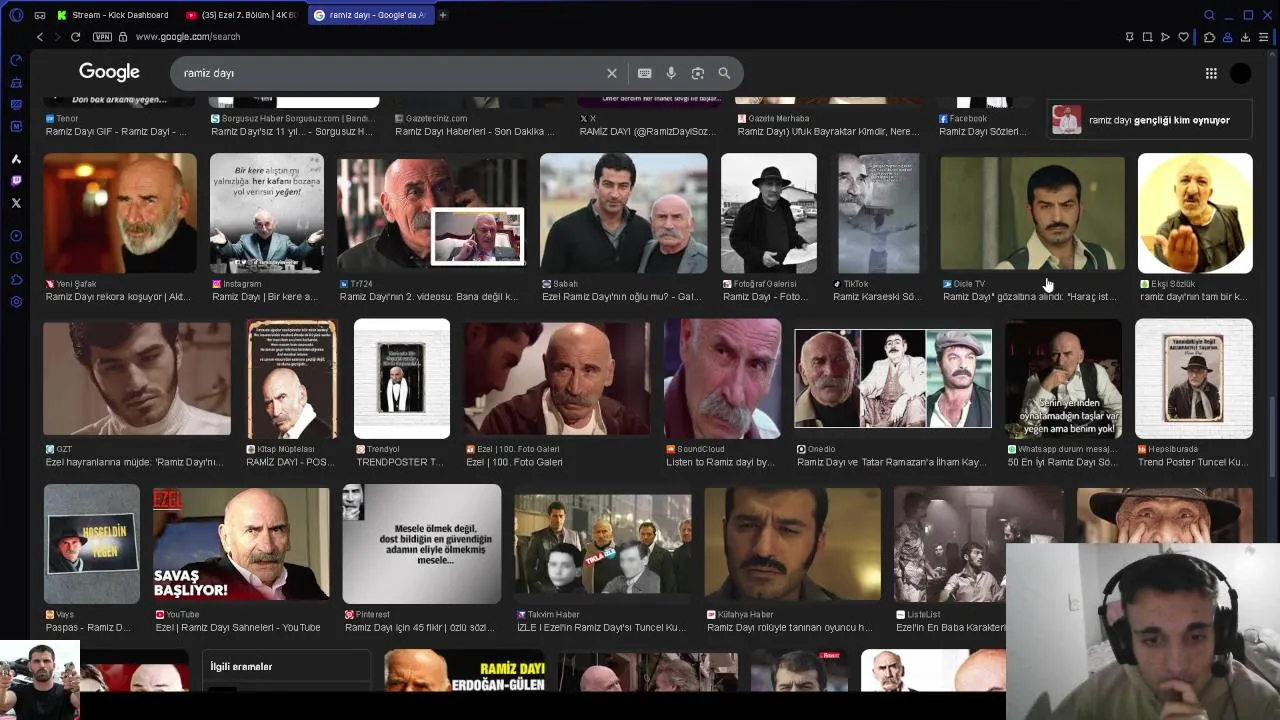The width and height of the screenshot is (1280, 720).
Task: Select the ramiz dayı Google tab
Action: 369,15
